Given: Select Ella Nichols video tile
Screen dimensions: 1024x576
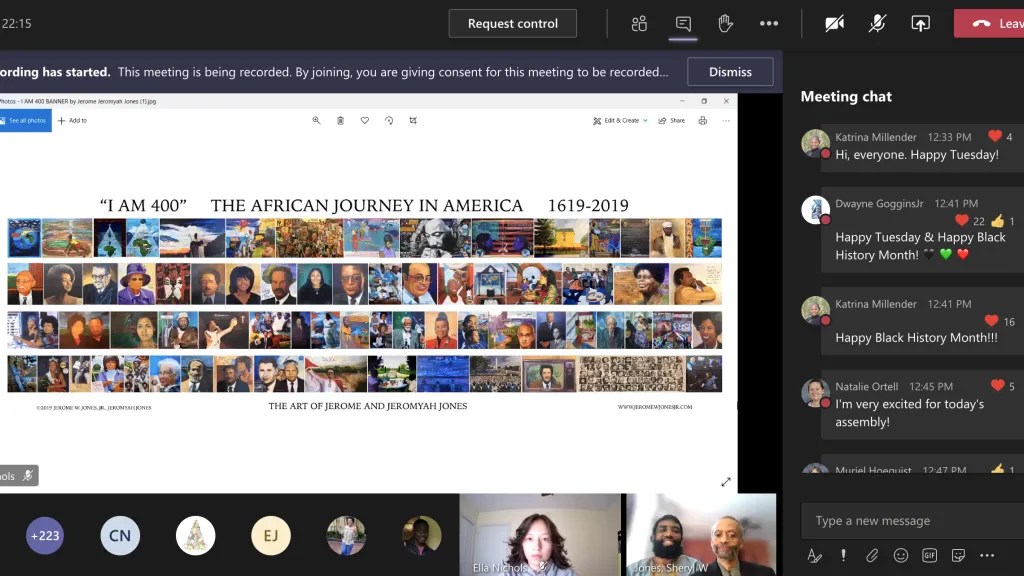Looking at the screenshot, I should [540, 534].
